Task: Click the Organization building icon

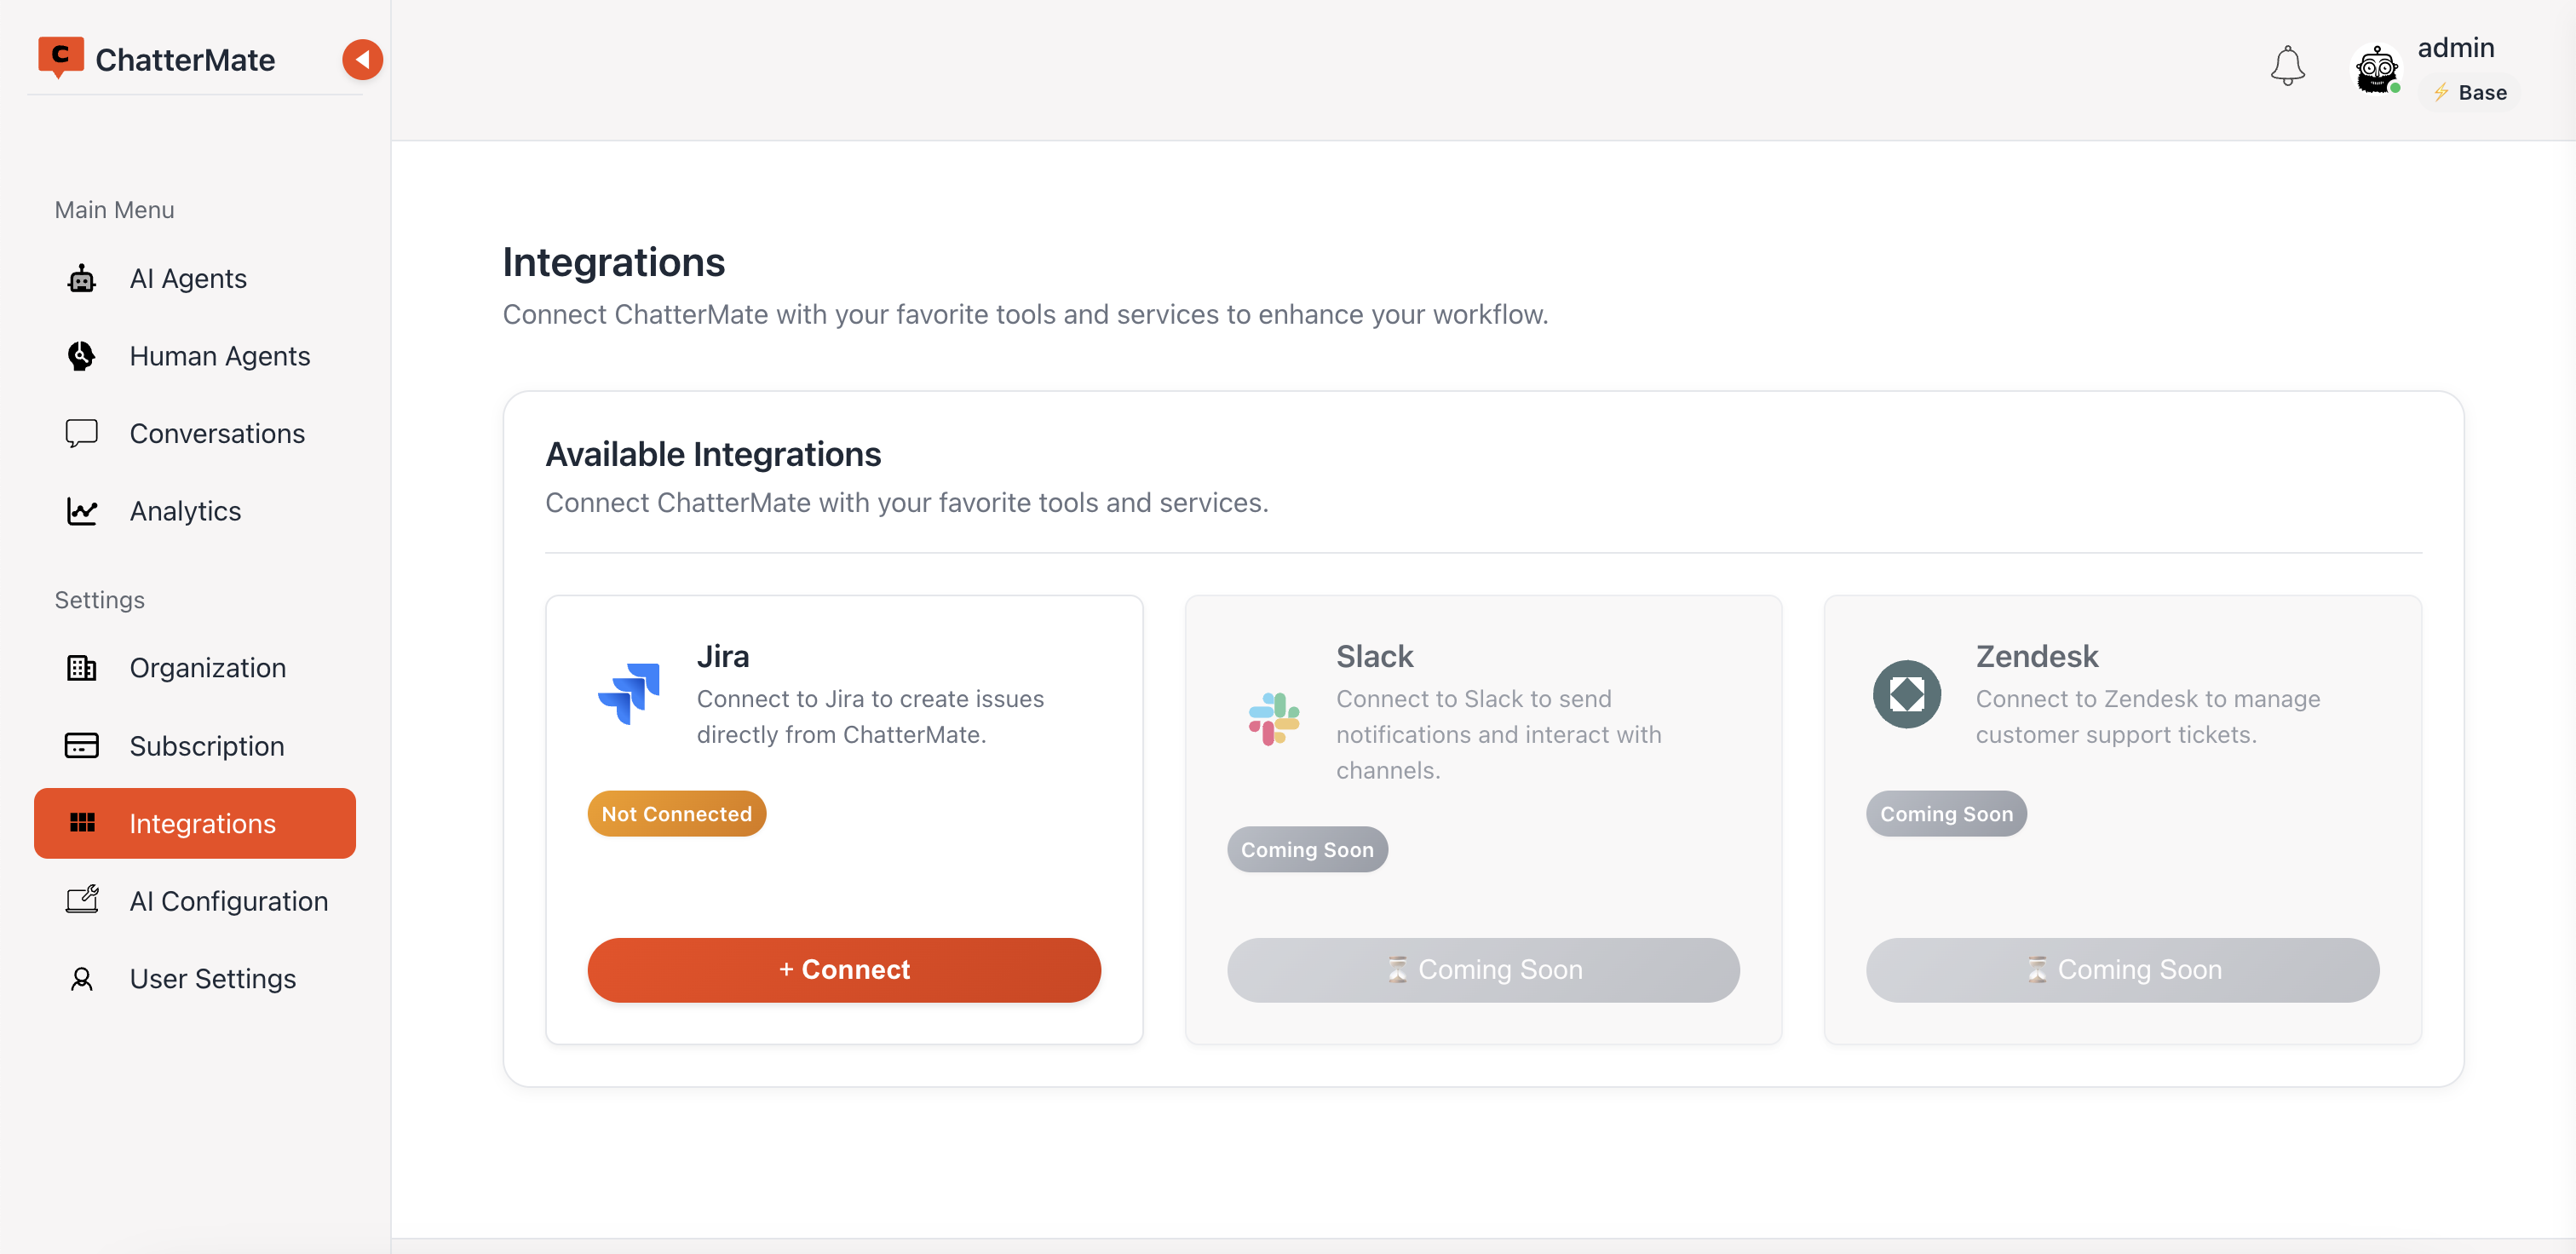Action: pos(81,667)
